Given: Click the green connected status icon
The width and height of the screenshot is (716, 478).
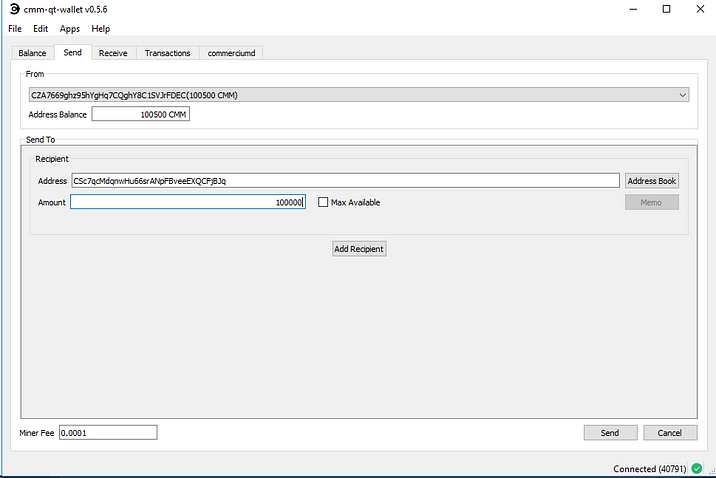Looking at the screenshot, I should pos(697,468).
